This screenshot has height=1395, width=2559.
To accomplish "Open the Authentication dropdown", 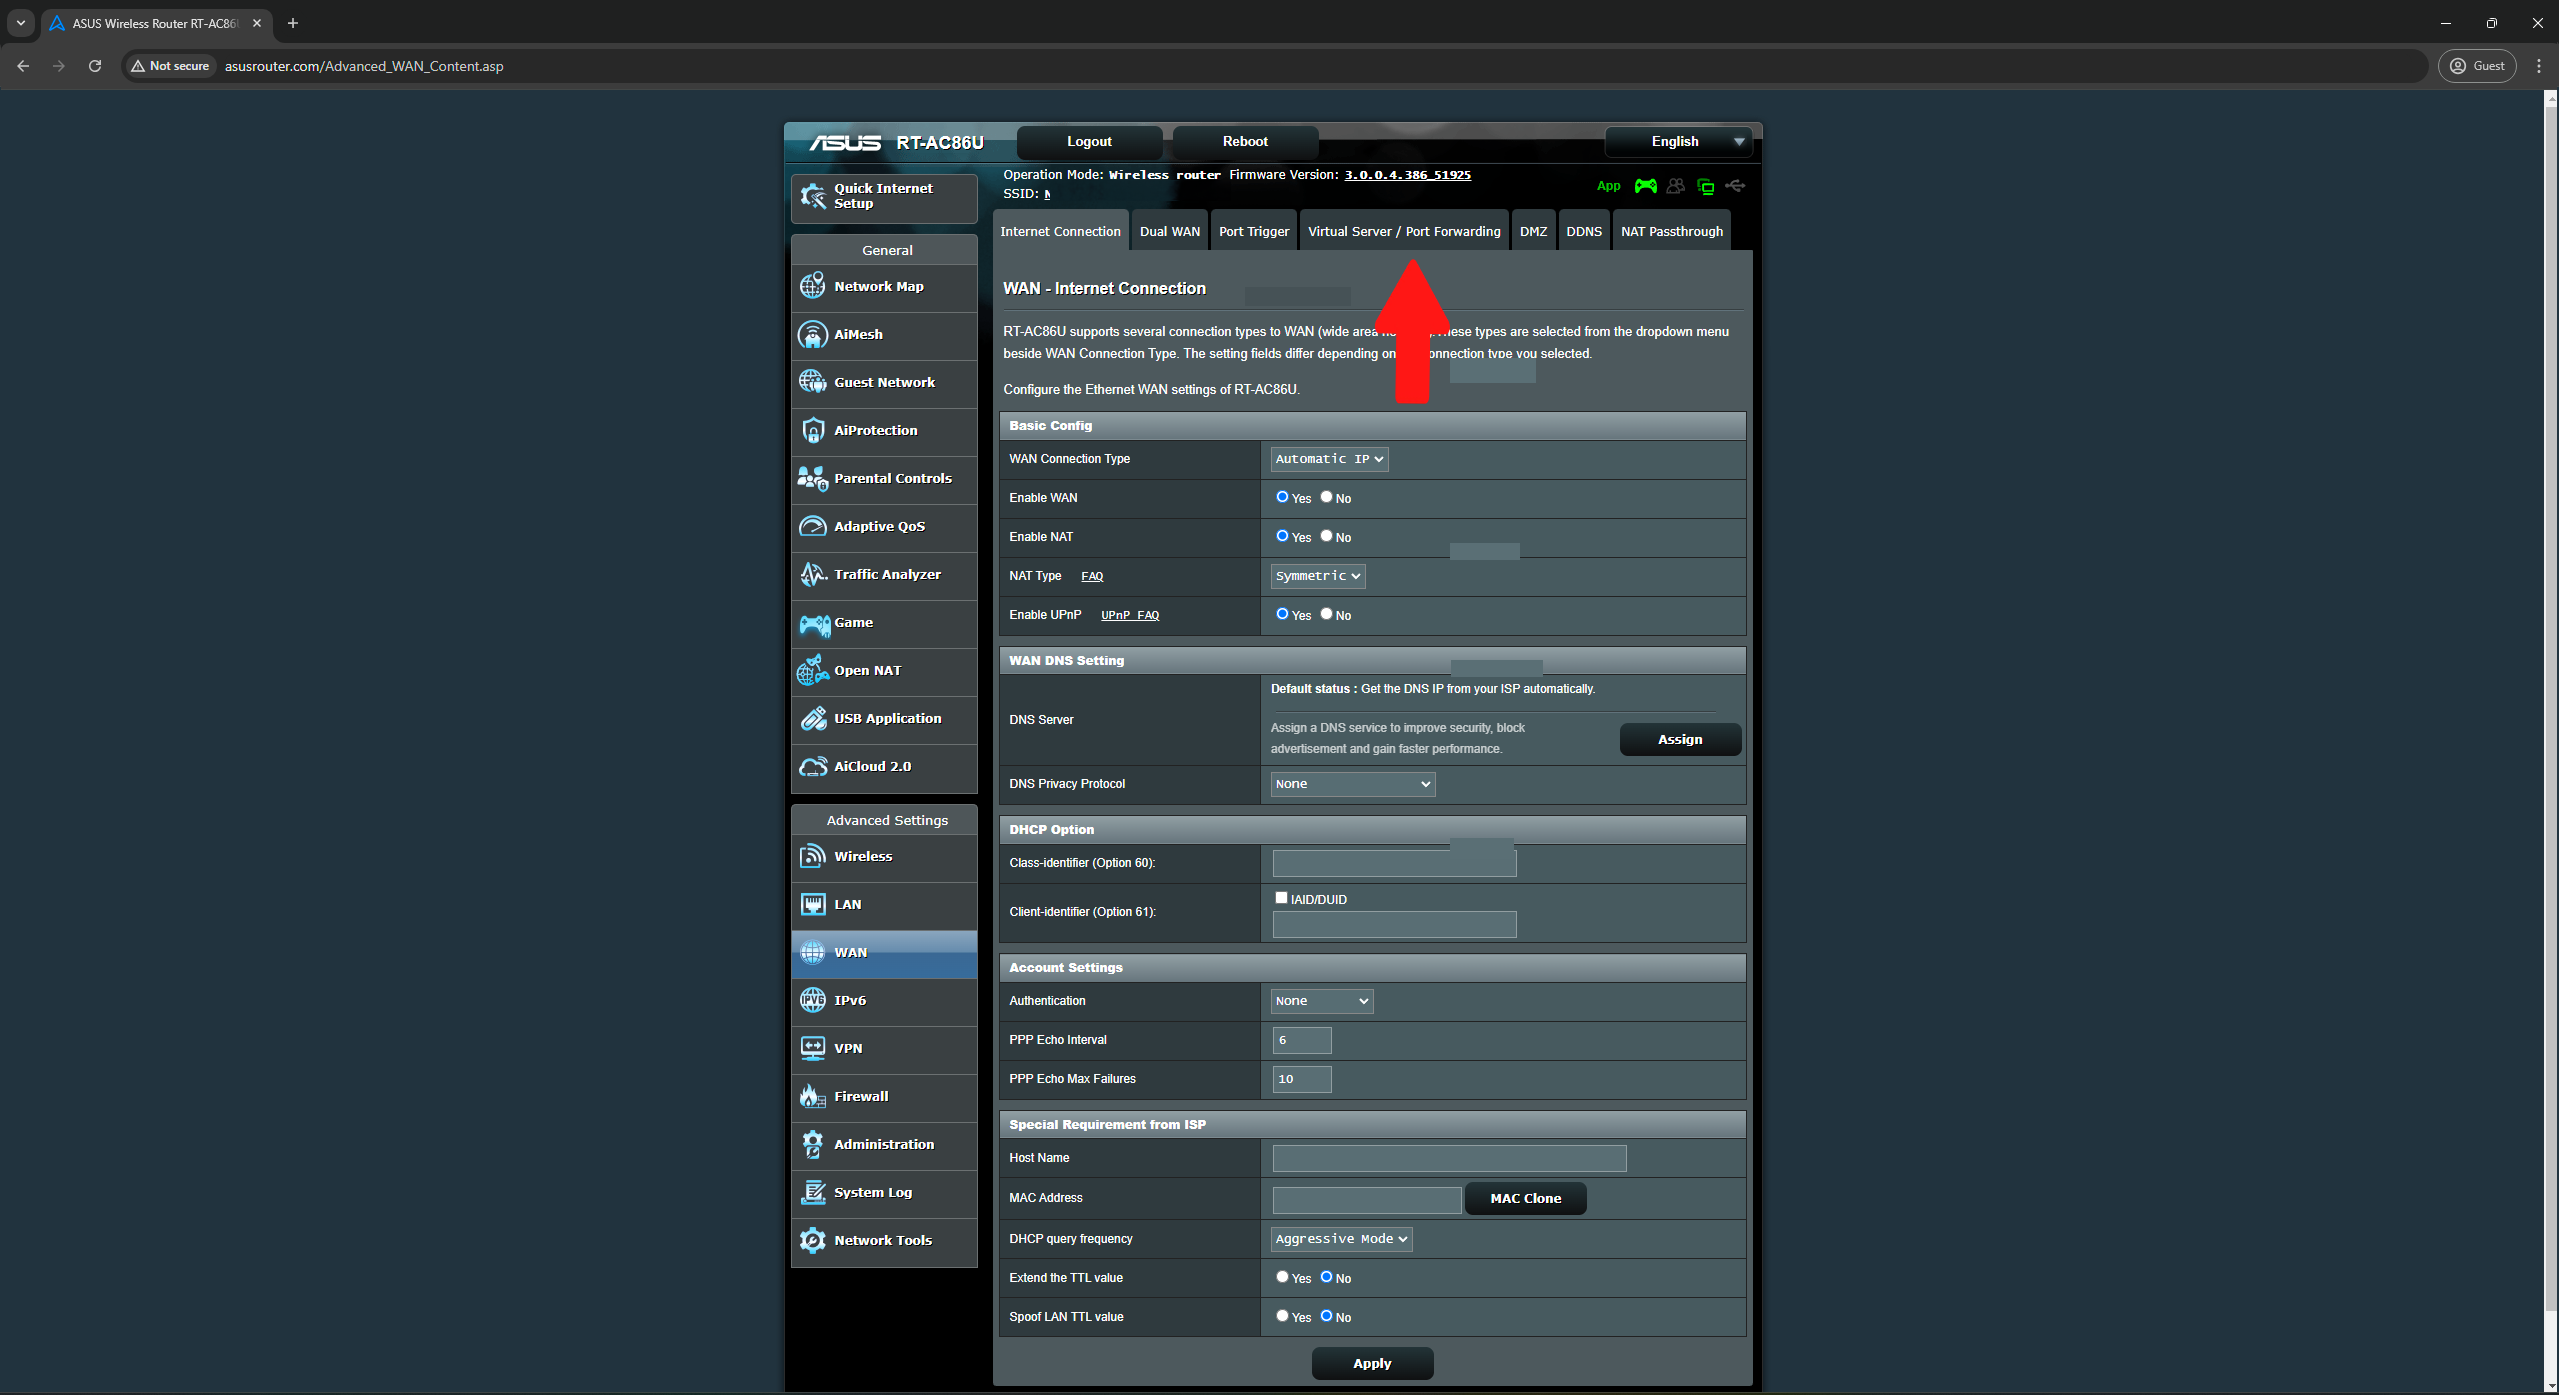I will point(1322,1001).
